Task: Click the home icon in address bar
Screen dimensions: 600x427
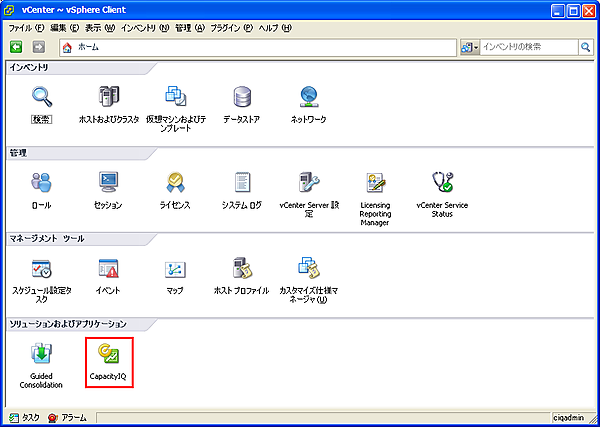Action: click(67, 47)
